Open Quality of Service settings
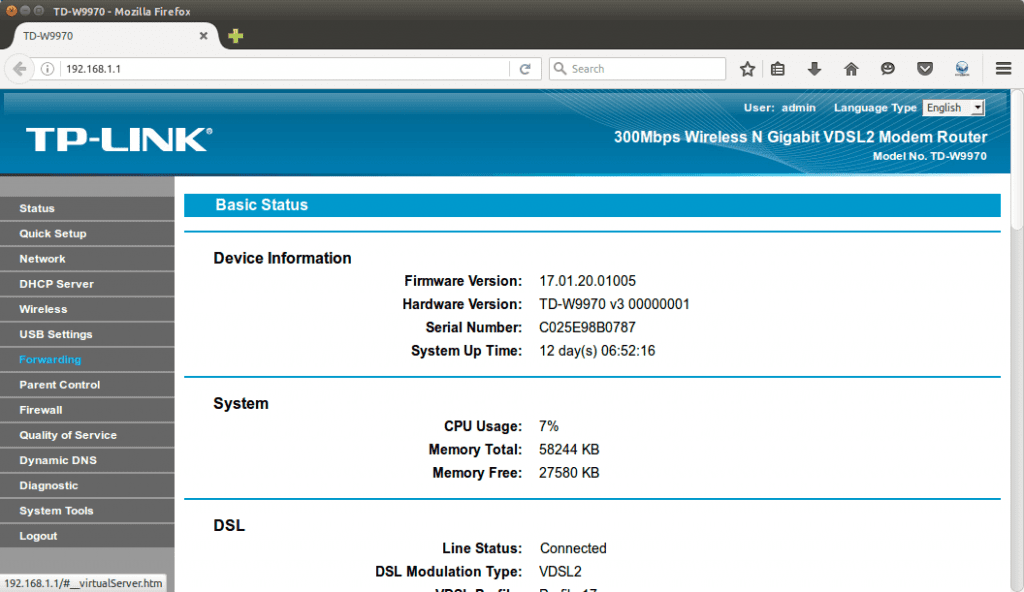Image resolution: width=1024 pixels, height=592 pixels. pyautogui.click(x=87, y=435)
